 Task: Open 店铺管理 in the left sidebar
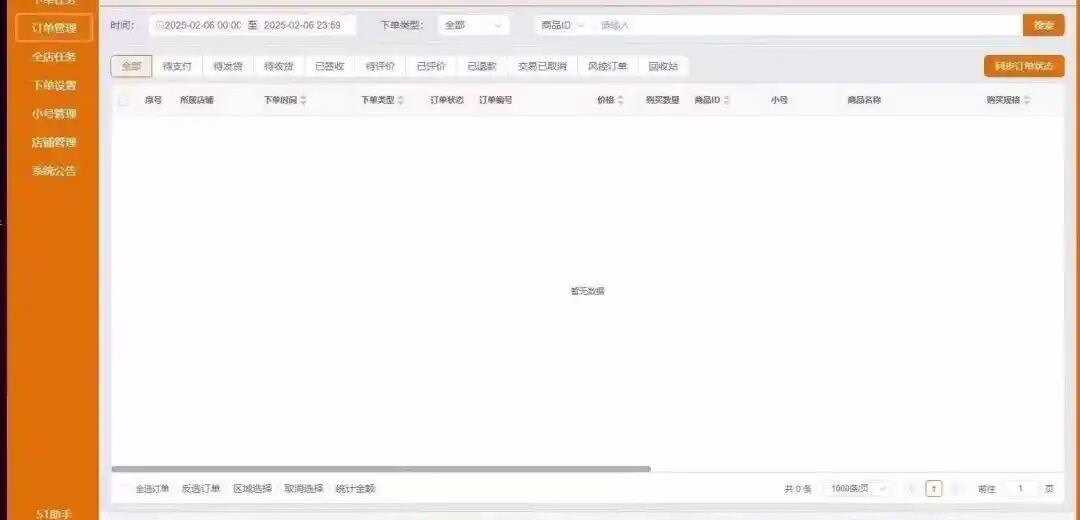point(54,142)
